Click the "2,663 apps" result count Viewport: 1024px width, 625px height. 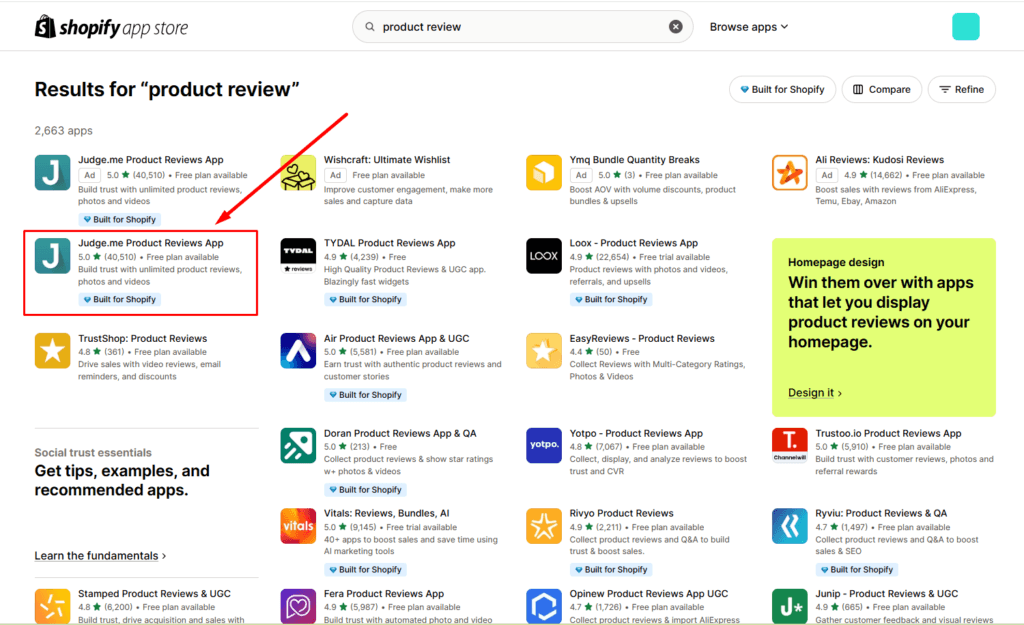[63, 131]
